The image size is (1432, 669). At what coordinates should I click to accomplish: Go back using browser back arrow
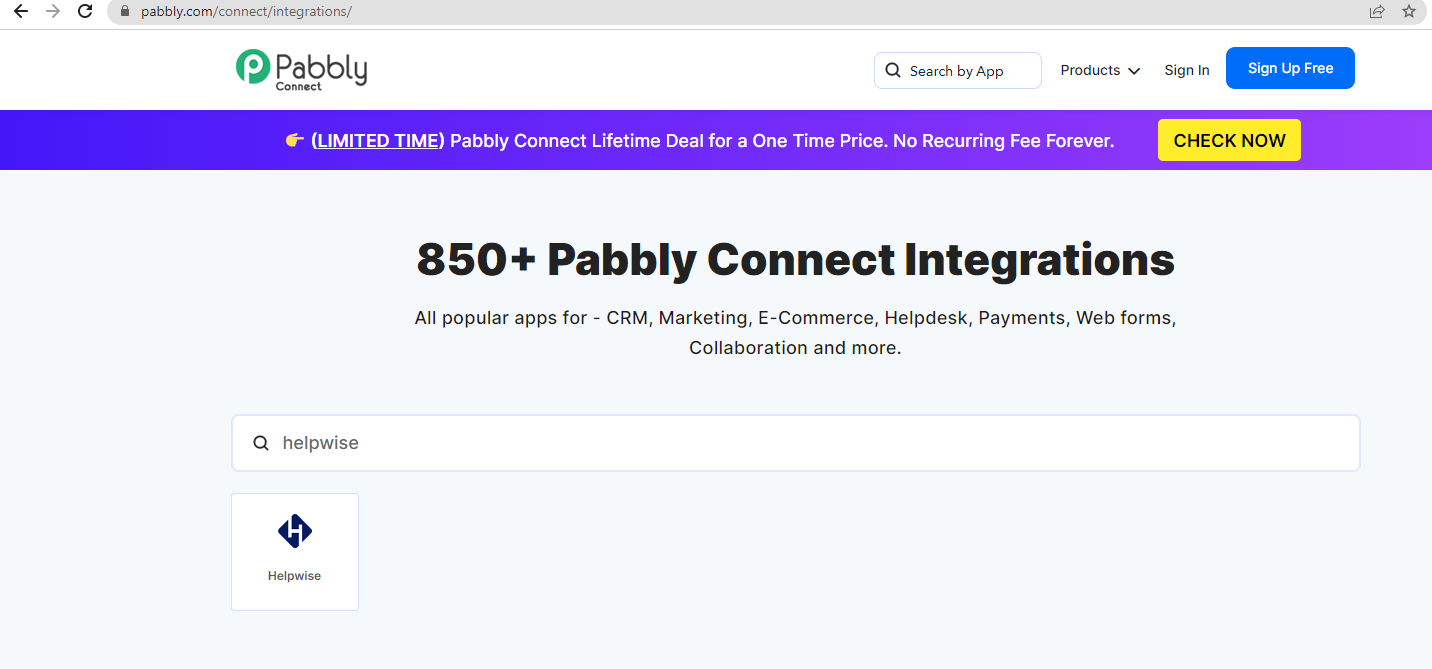pos(20,12)
